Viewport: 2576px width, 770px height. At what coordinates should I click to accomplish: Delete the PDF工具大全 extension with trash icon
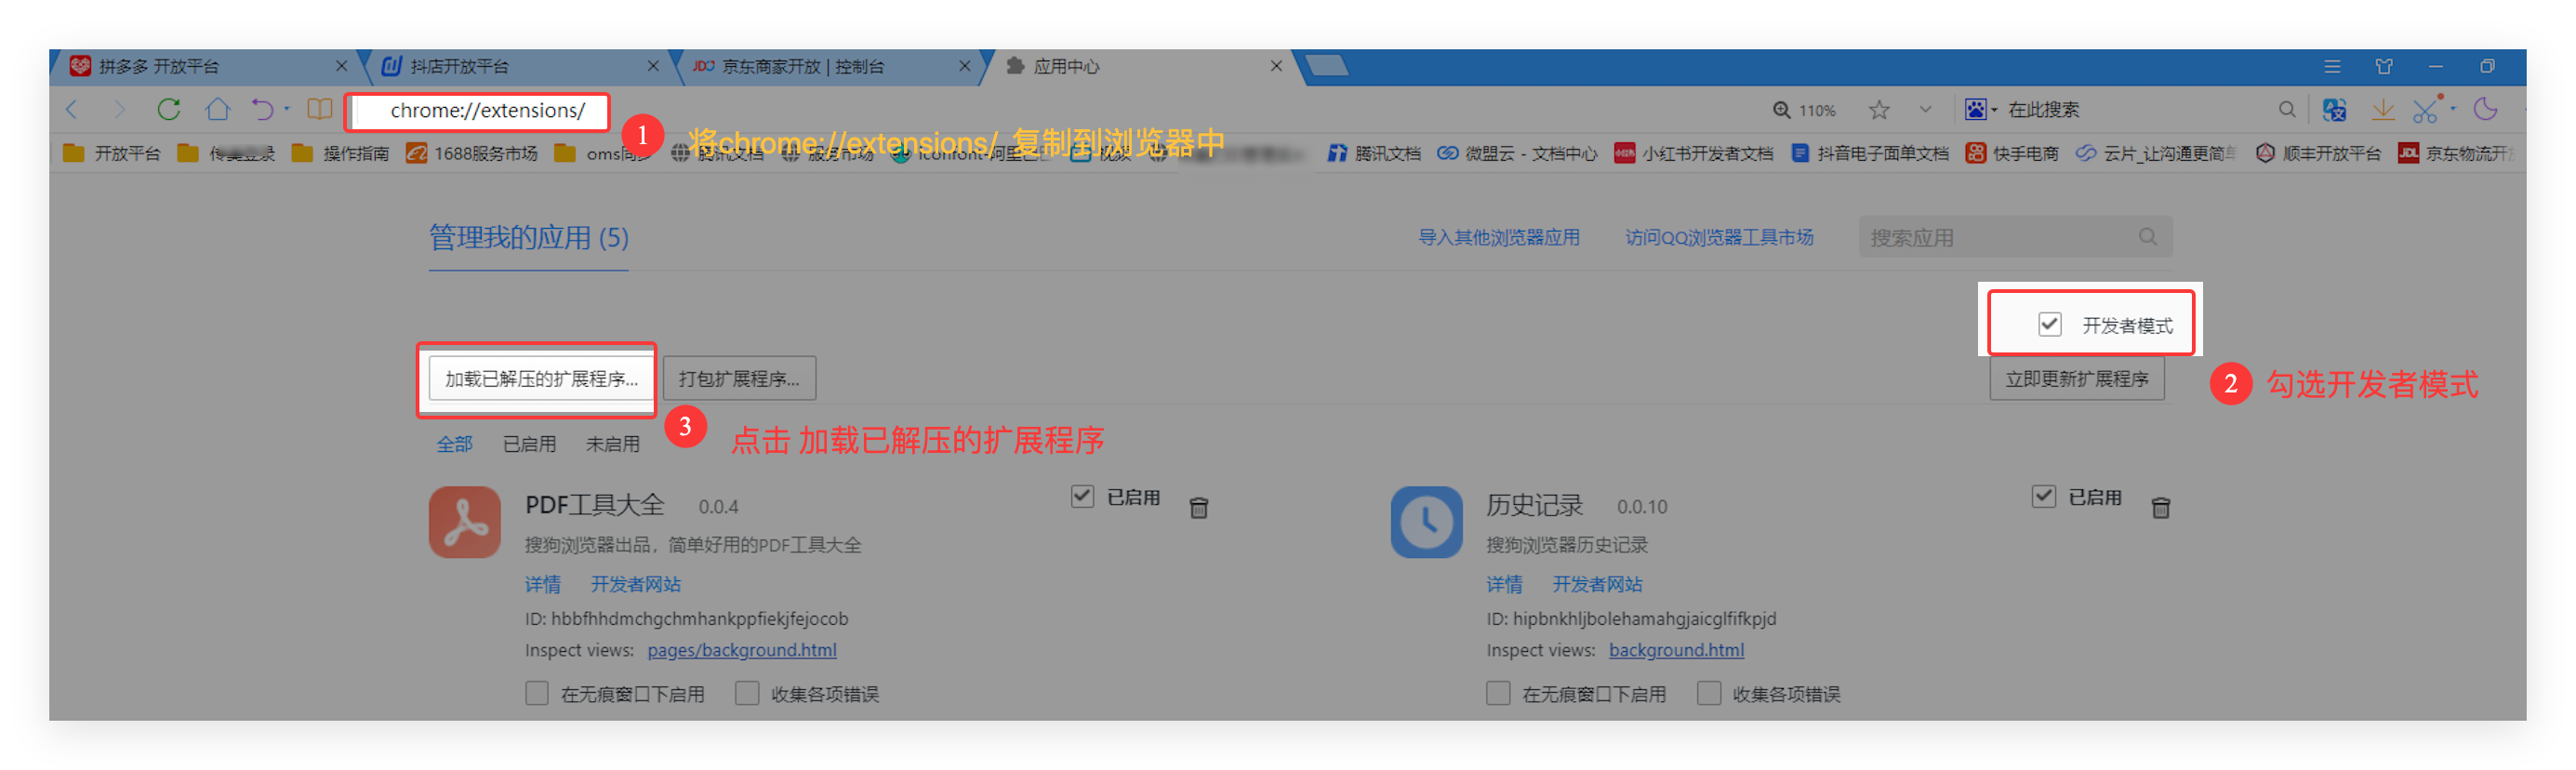coord(1199,508)
